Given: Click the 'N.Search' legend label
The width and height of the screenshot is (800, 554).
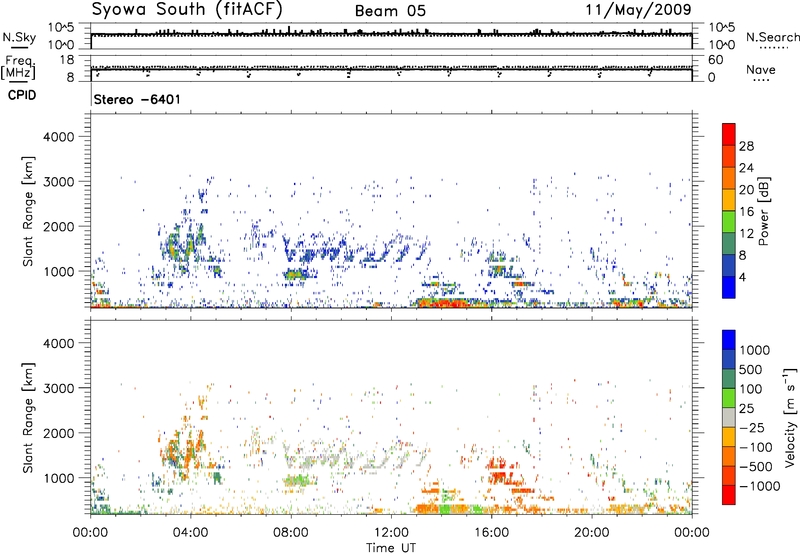Looking at the screenshot, I should pyautogui.click(x=772, y=37).
